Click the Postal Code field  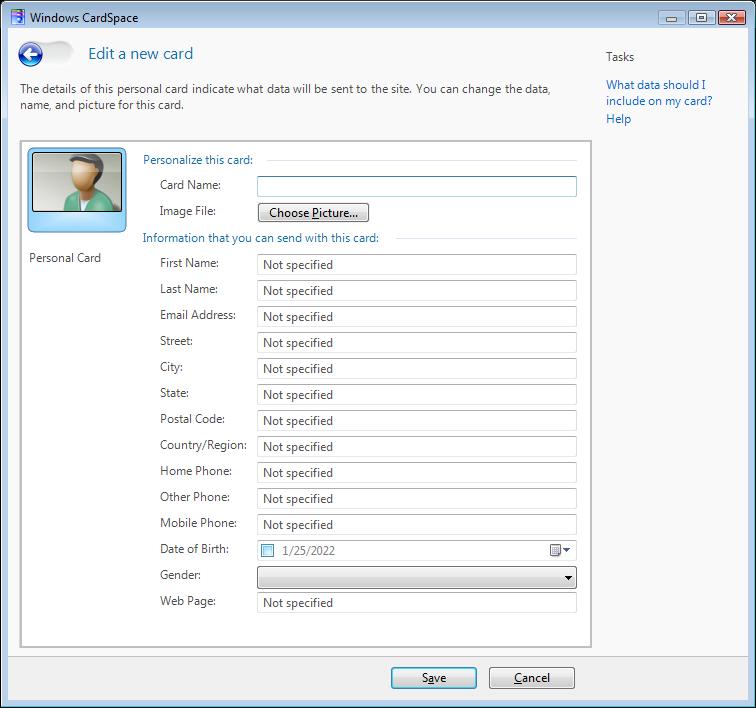coord(417,421)
